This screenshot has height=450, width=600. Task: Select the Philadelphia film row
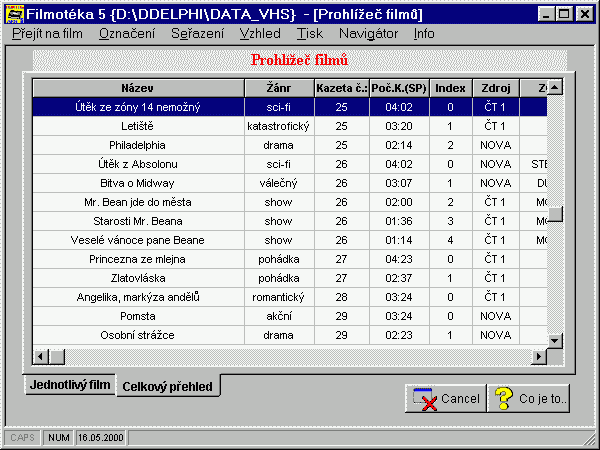tap(138, 145)
